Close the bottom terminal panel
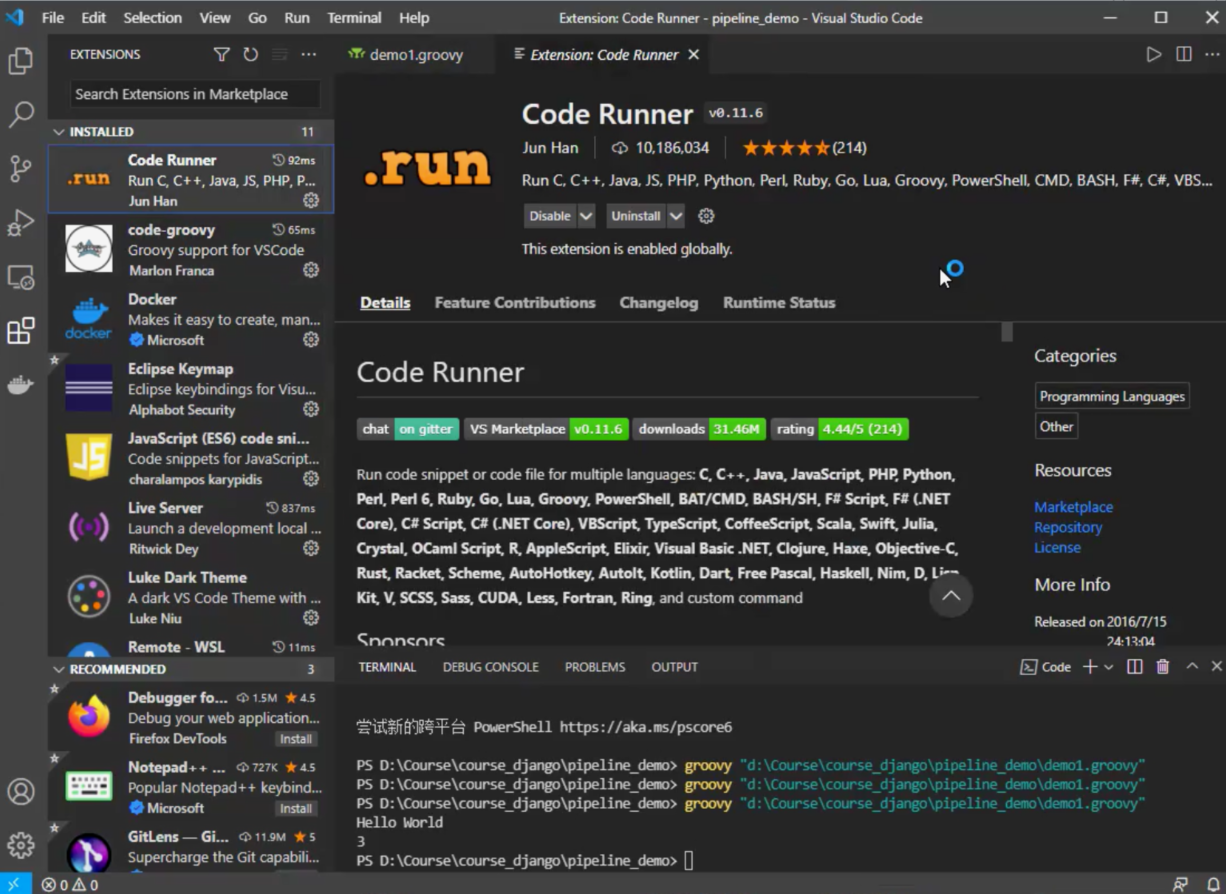This screenshot has height=894, width=1226. point(1216,667)
